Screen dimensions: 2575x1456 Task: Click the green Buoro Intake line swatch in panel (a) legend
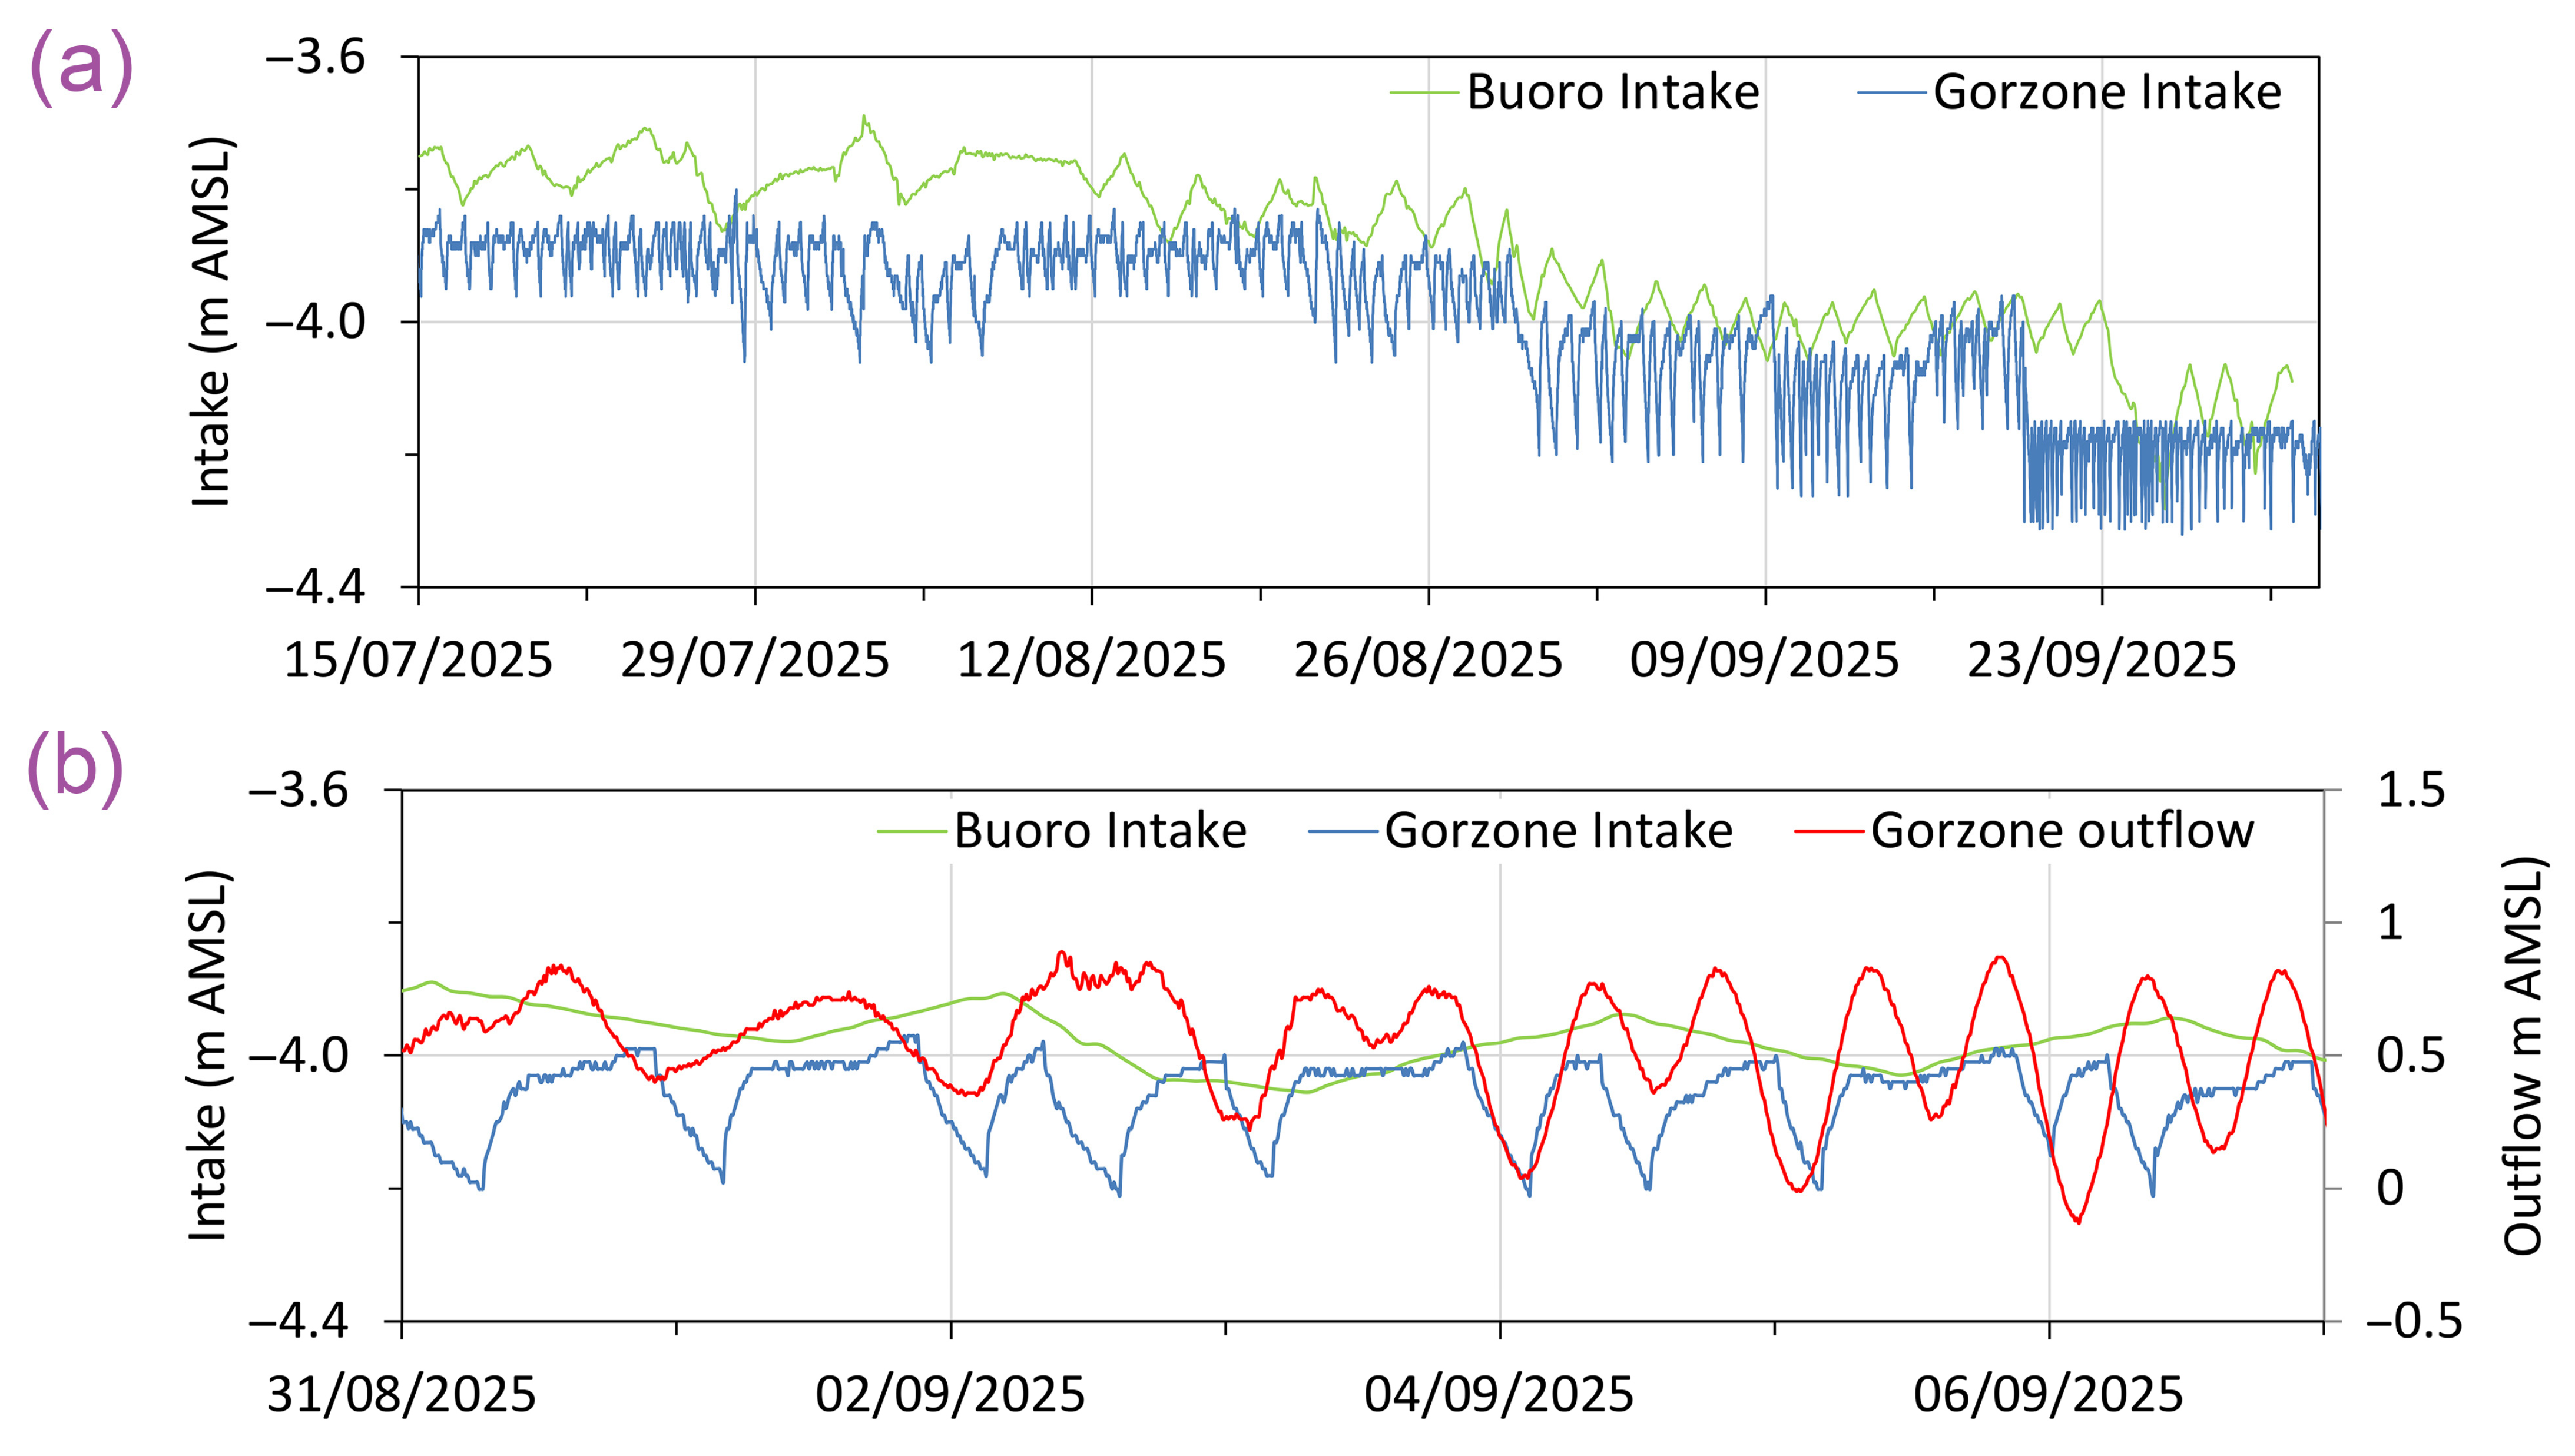pos(1424,93)
